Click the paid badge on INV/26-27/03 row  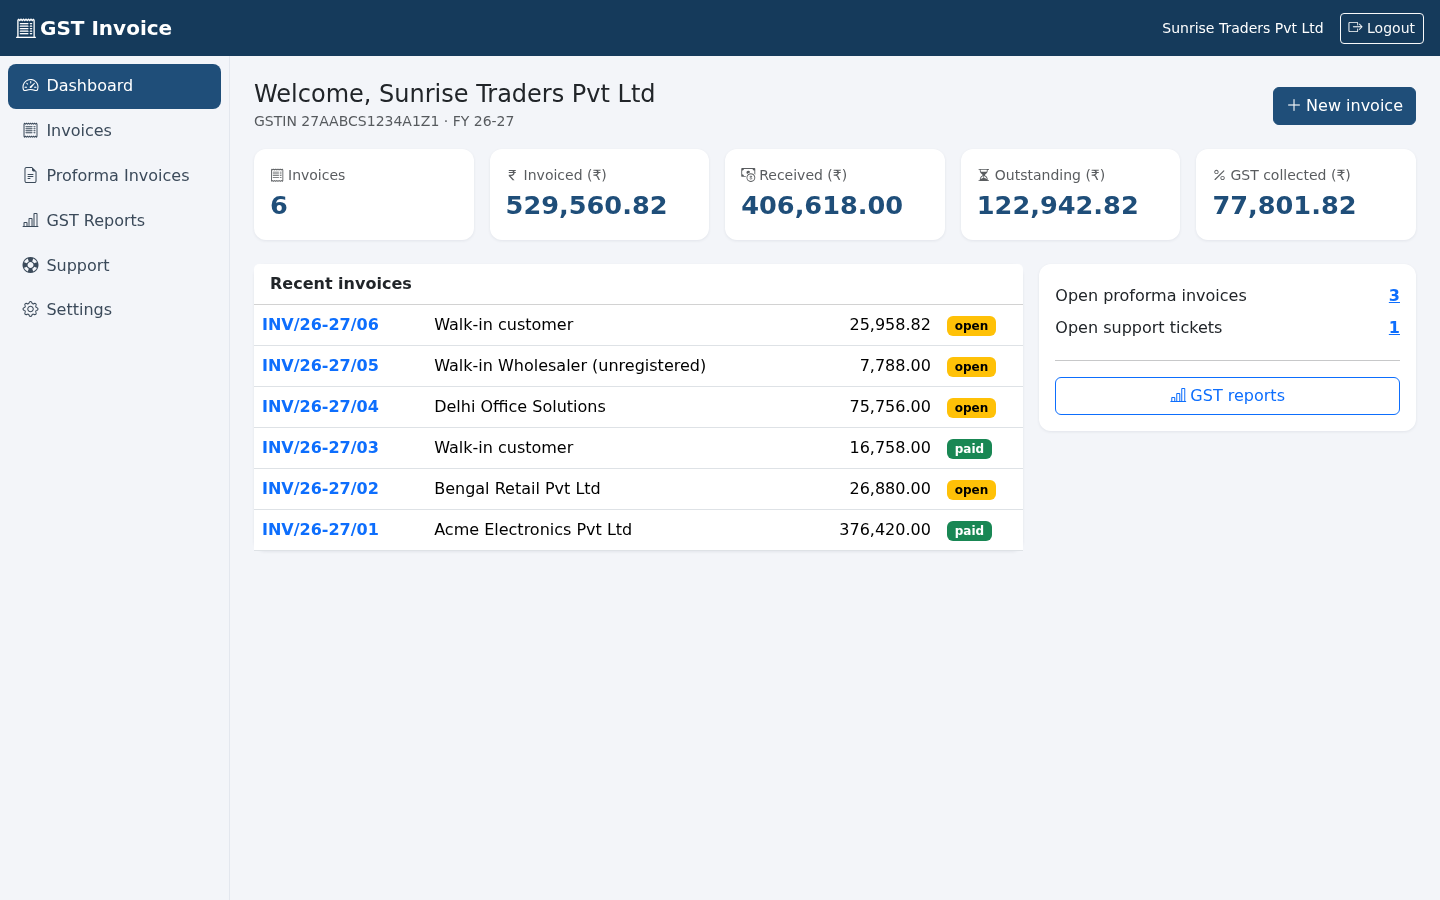click(969, 449)
